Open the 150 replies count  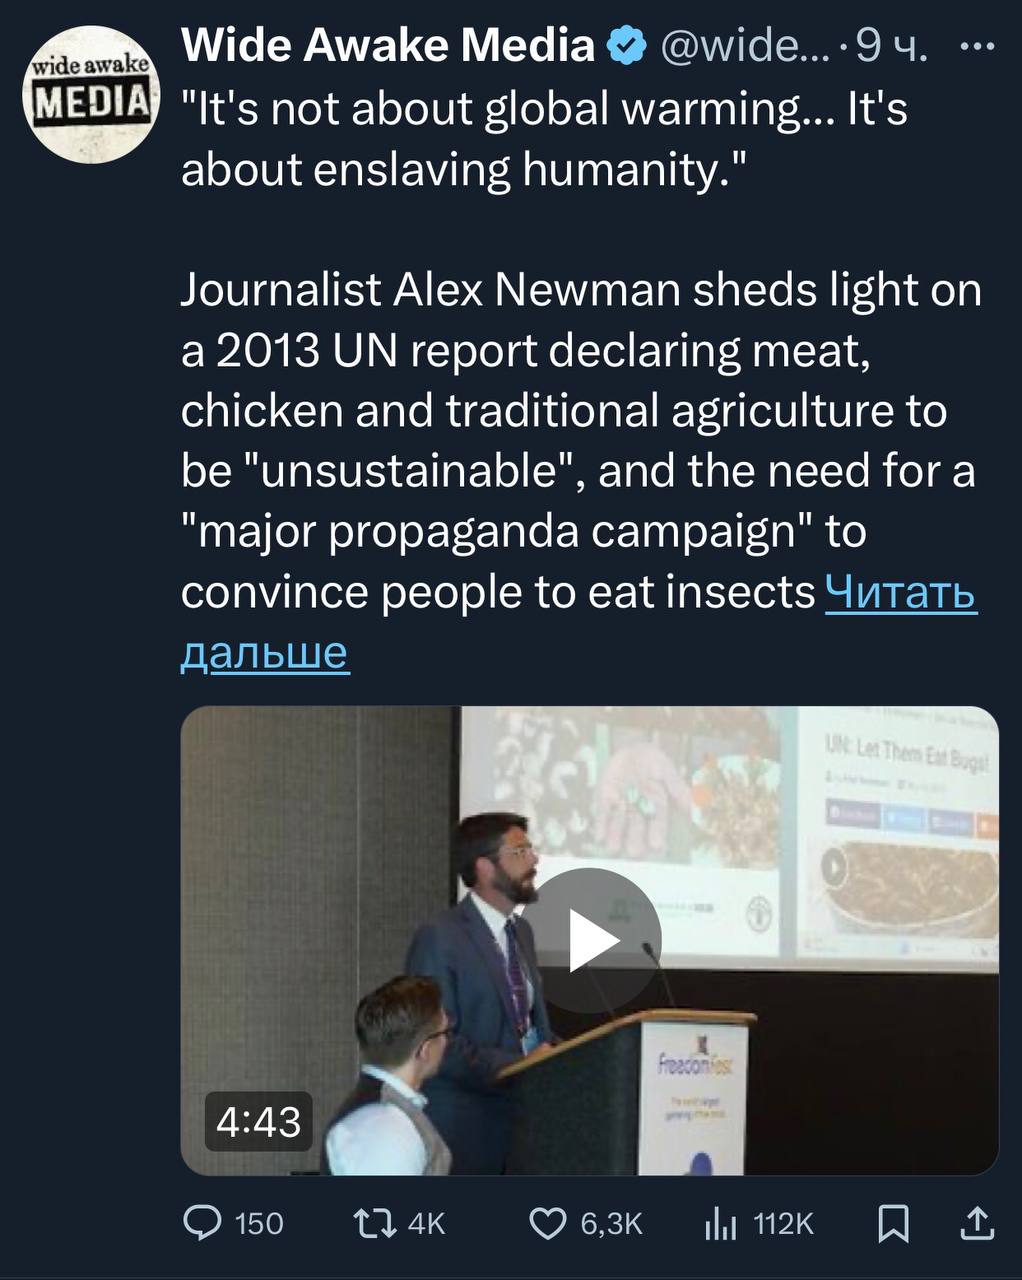(x=259, y=1224)
